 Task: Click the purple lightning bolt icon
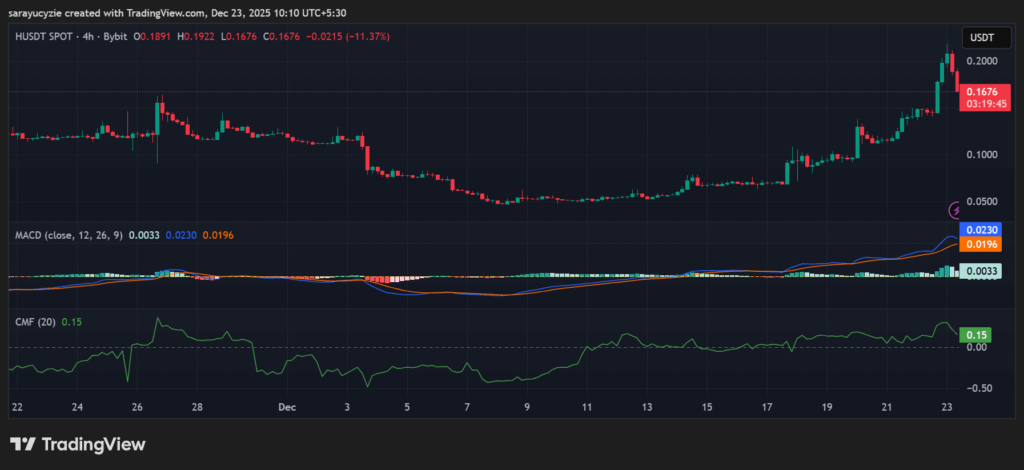(x=956, y=209)
